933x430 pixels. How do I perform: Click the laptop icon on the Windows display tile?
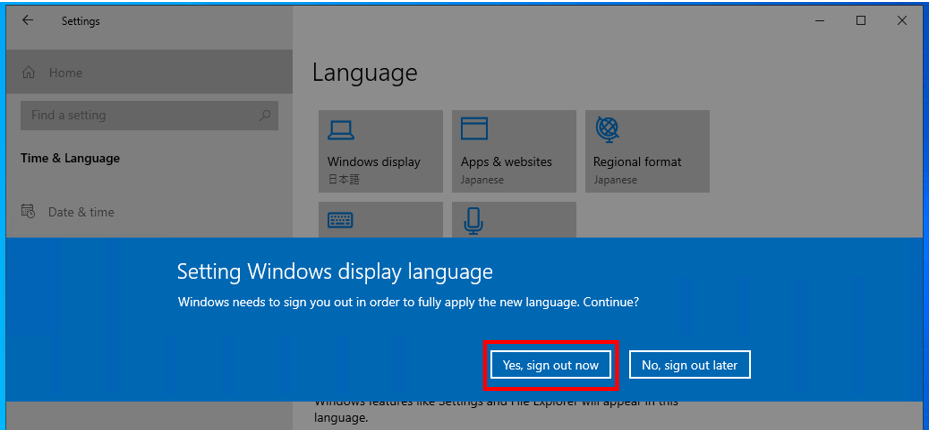coord(341,130)
